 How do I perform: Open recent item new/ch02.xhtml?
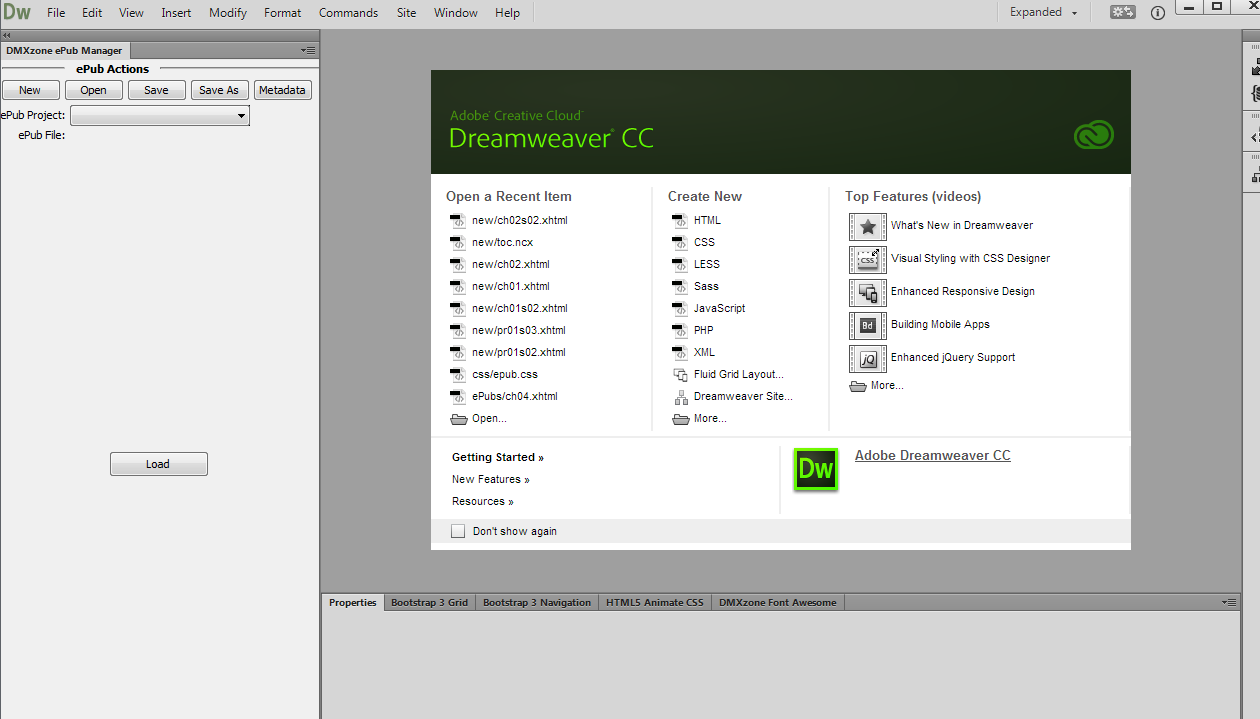(x=511, y=265)
